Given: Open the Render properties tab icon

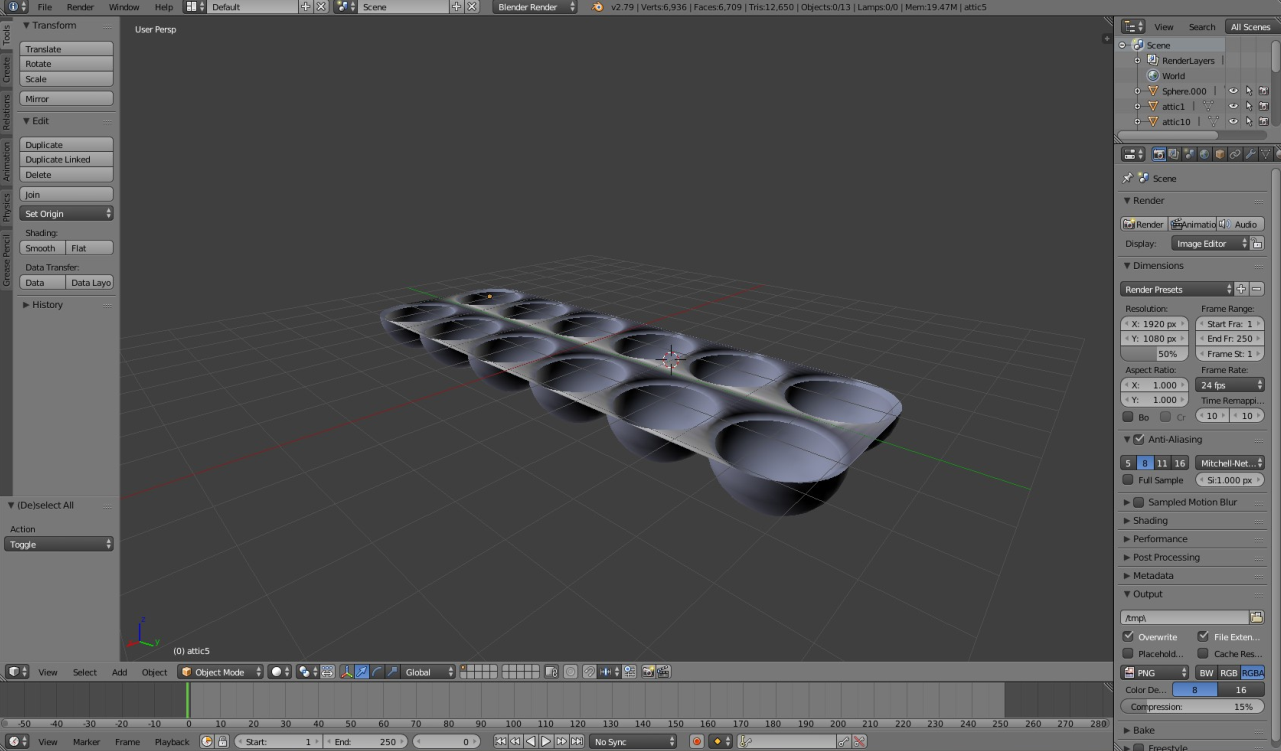Looking at the screenshot, I should tap(1159, 154).
